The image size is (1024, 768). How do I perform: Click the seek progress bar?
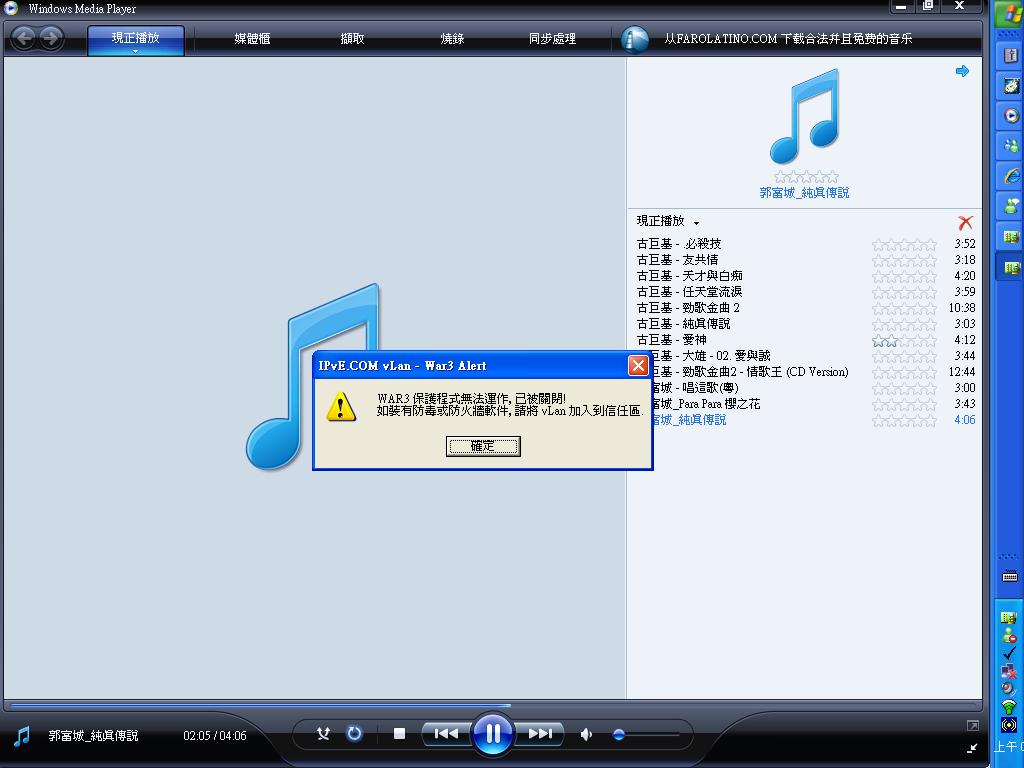(x=493, y=705)
